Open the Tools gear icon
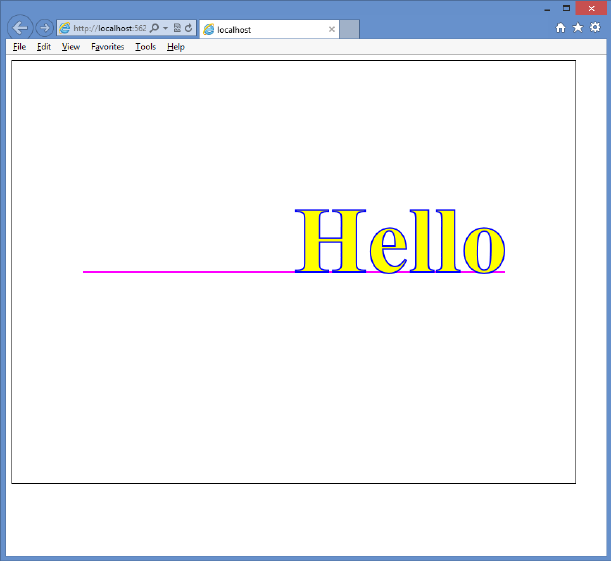Viewport: 611px width, 561px height. click(595, 27)
